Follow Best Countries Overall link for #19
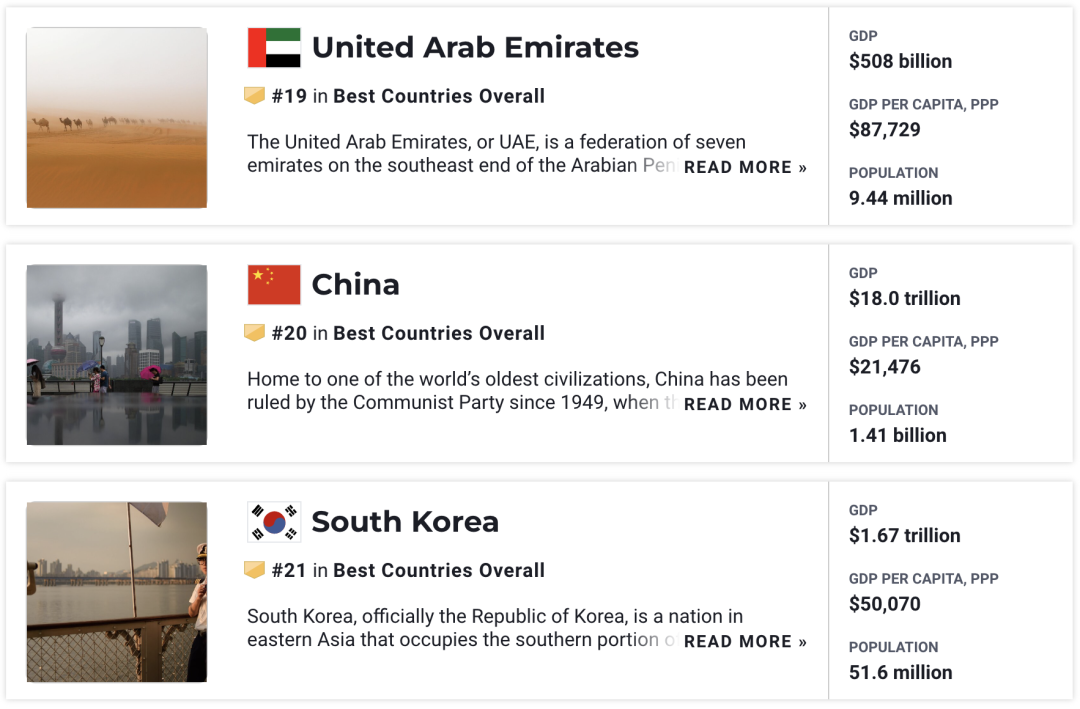This screenshot has height=709, width=1080. click(x=439, y=96)
